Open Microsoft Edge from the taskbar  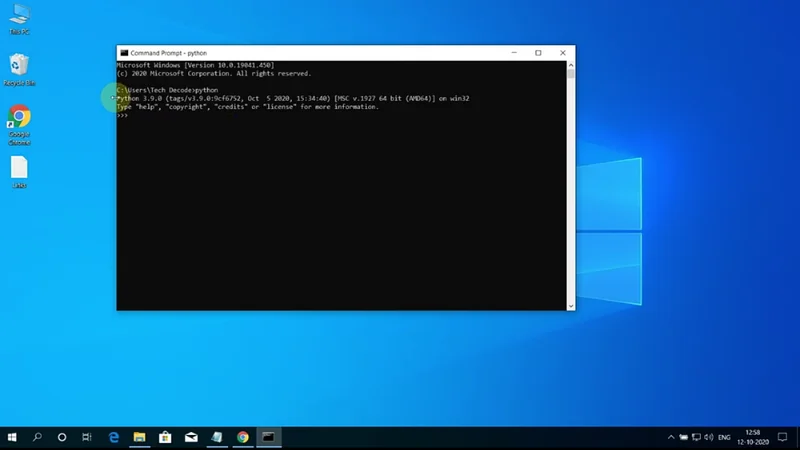(x=114, y=437)
